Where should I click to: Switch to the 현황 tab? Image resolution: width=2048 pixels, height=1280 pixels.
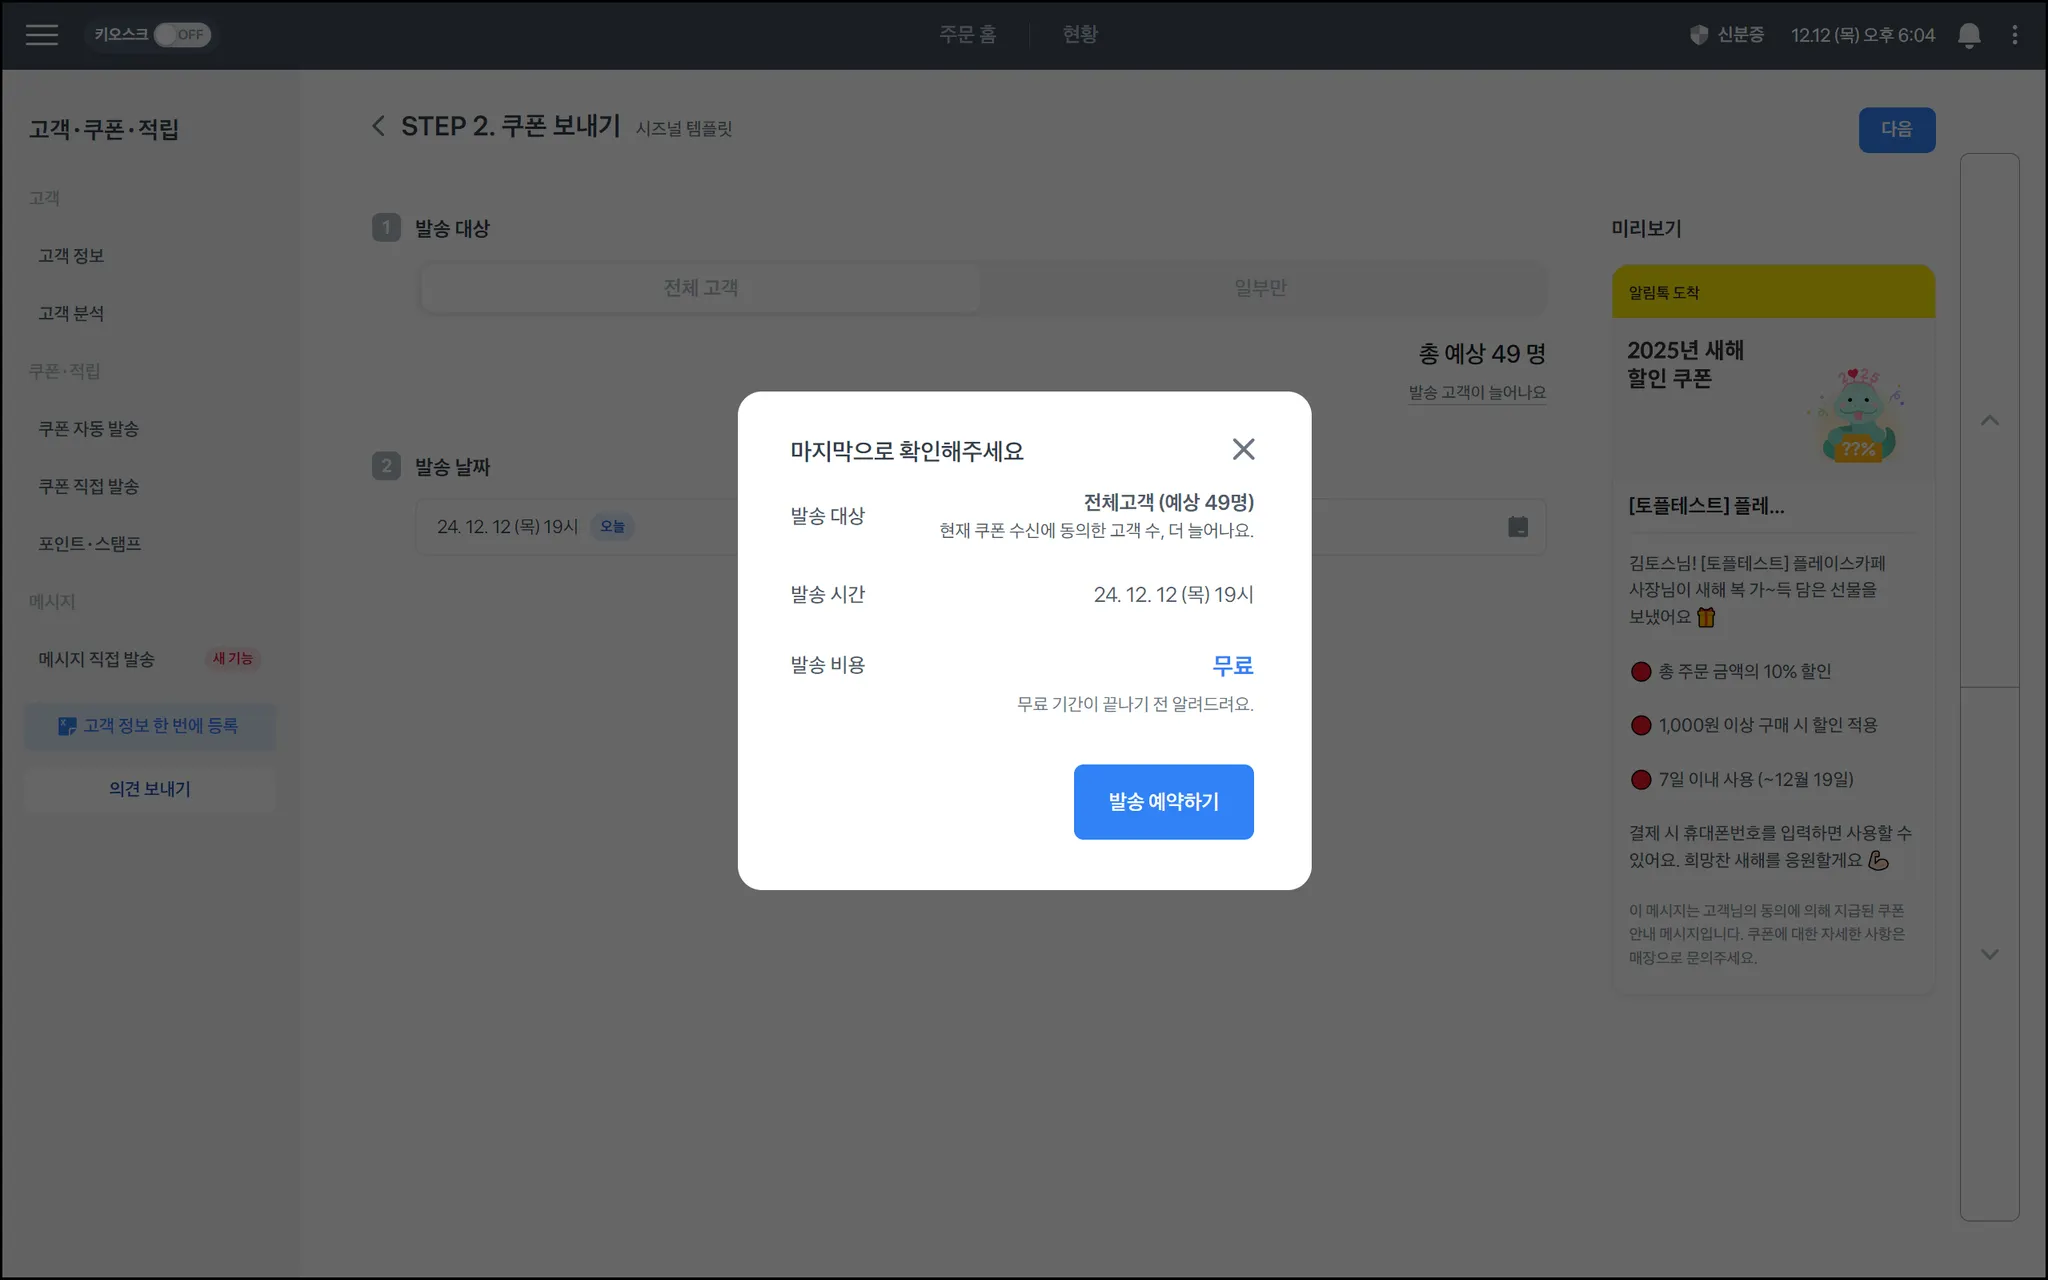1080,35
